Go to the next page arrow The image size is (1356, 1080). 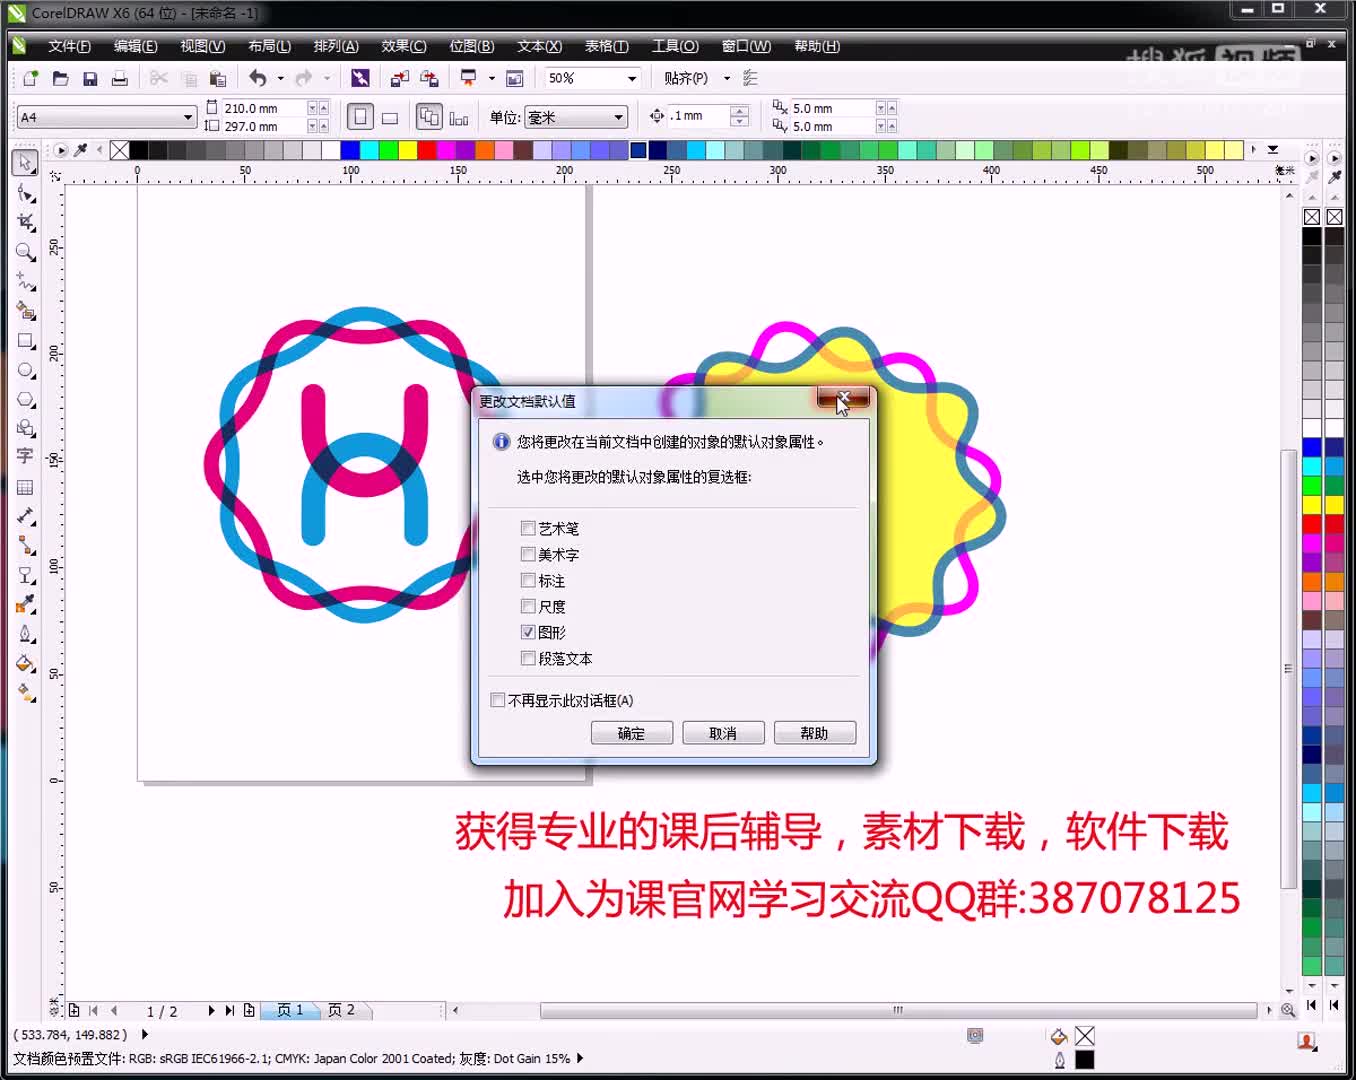[x=211, y=1010]
